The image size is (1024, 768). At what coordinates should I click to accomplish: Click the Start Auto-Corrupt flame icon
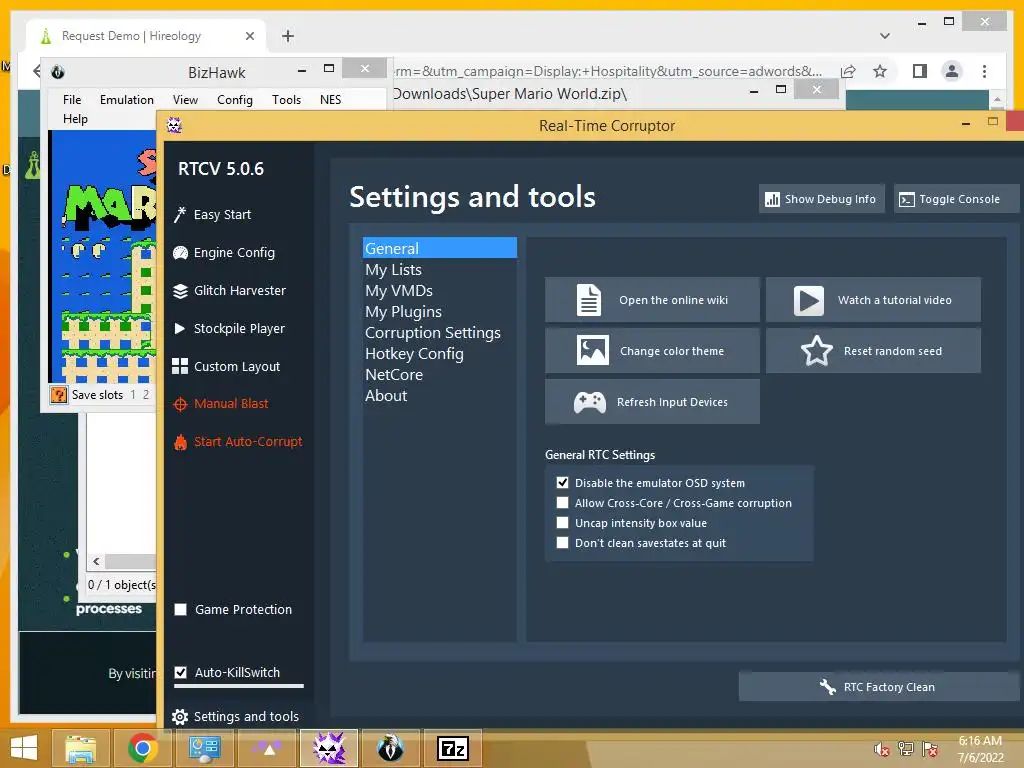tap(180, 442)
